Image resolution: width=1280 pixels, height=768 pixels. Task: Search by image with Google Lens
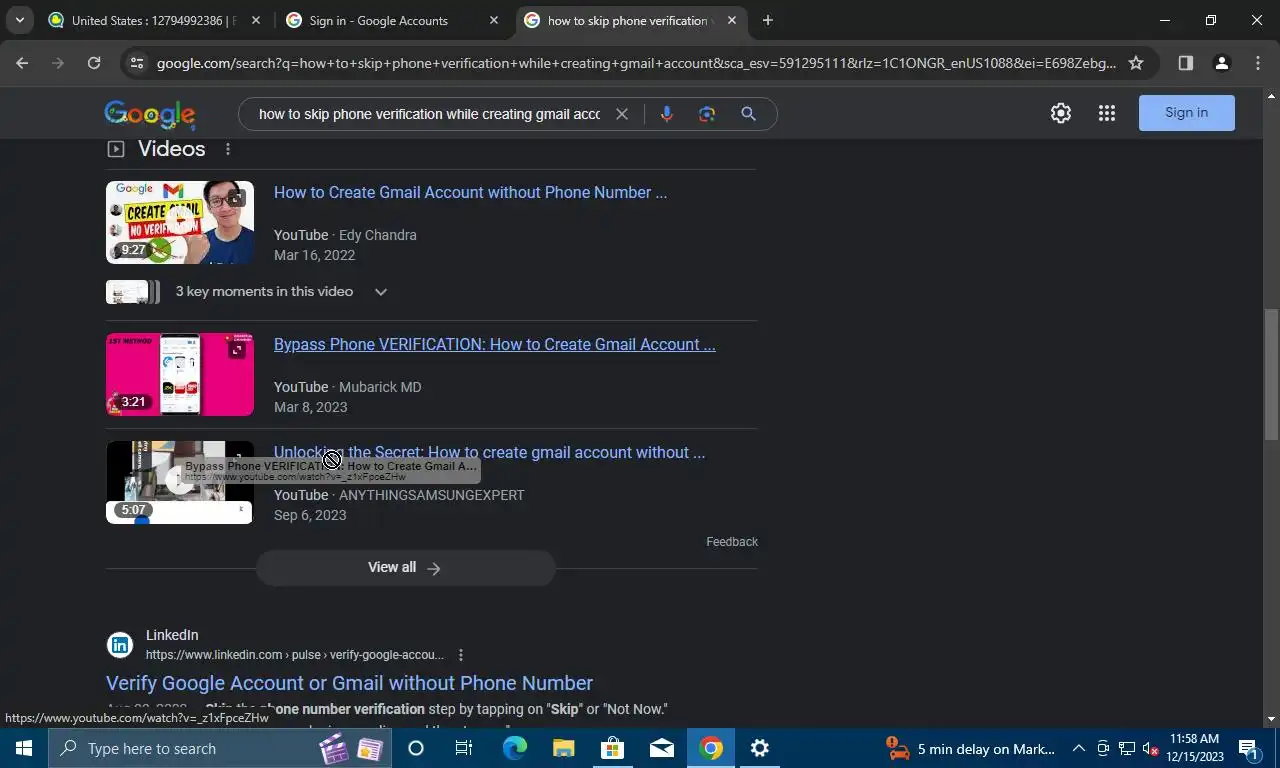pos(707,114)
